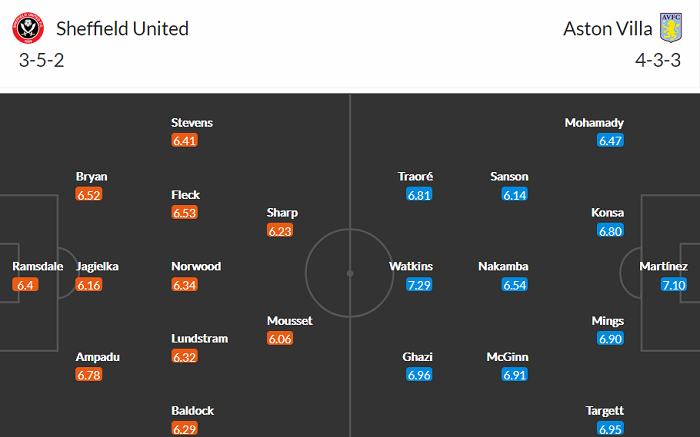700x437 pixels.
Task: Click the Sheffield United club crest
Action: [27, 29]
